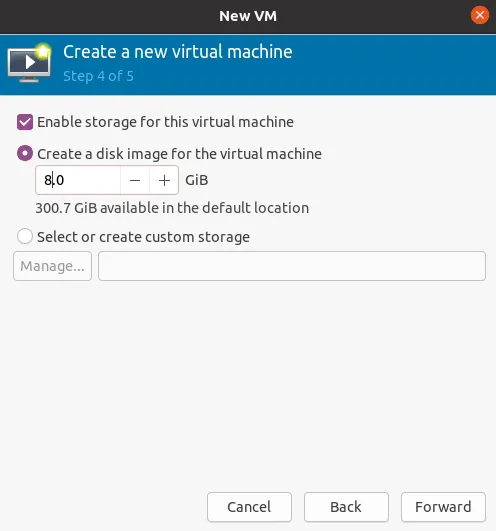Select Create a disk image radio option
The height and width of the screenshot is (531, 496).
tap(25, 153)
